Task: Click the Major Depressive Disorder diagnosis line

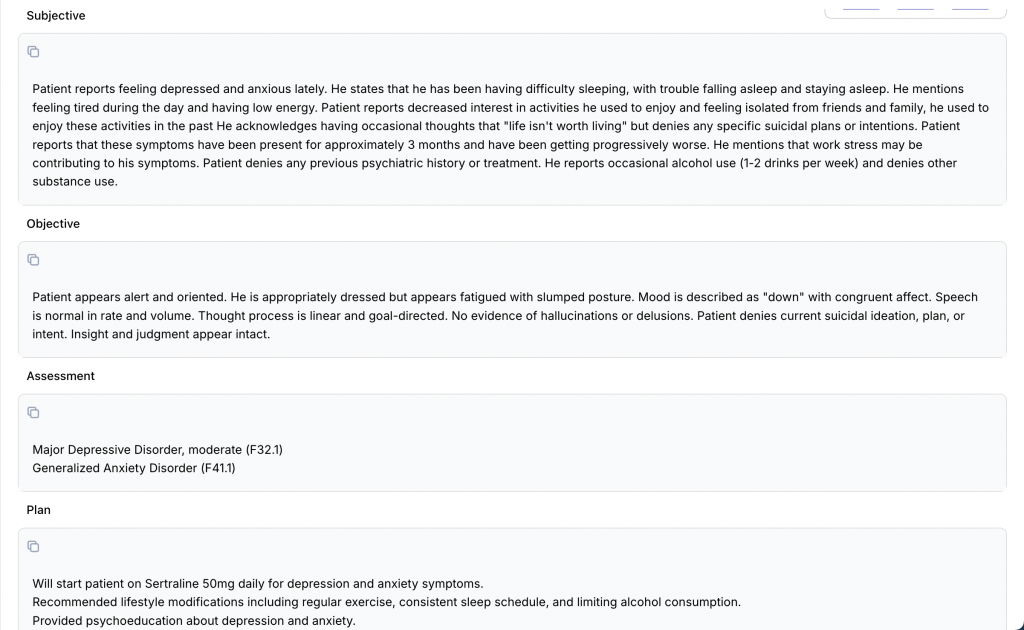Action: [x=157, y=450]
